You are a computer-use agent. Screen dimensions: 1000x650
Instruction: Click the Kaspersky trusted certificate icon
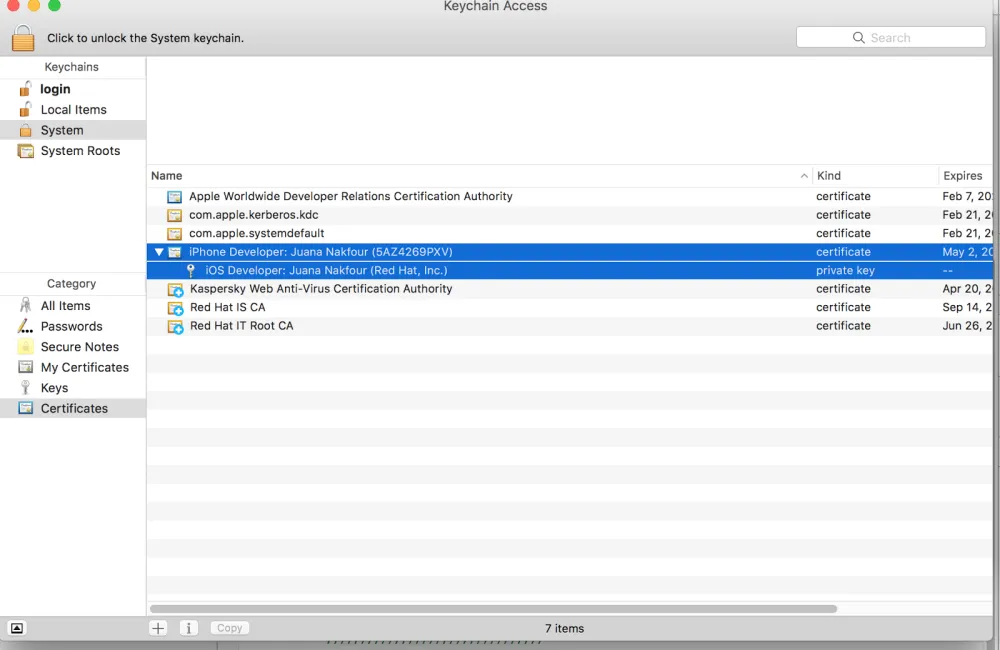coord(175,290)
